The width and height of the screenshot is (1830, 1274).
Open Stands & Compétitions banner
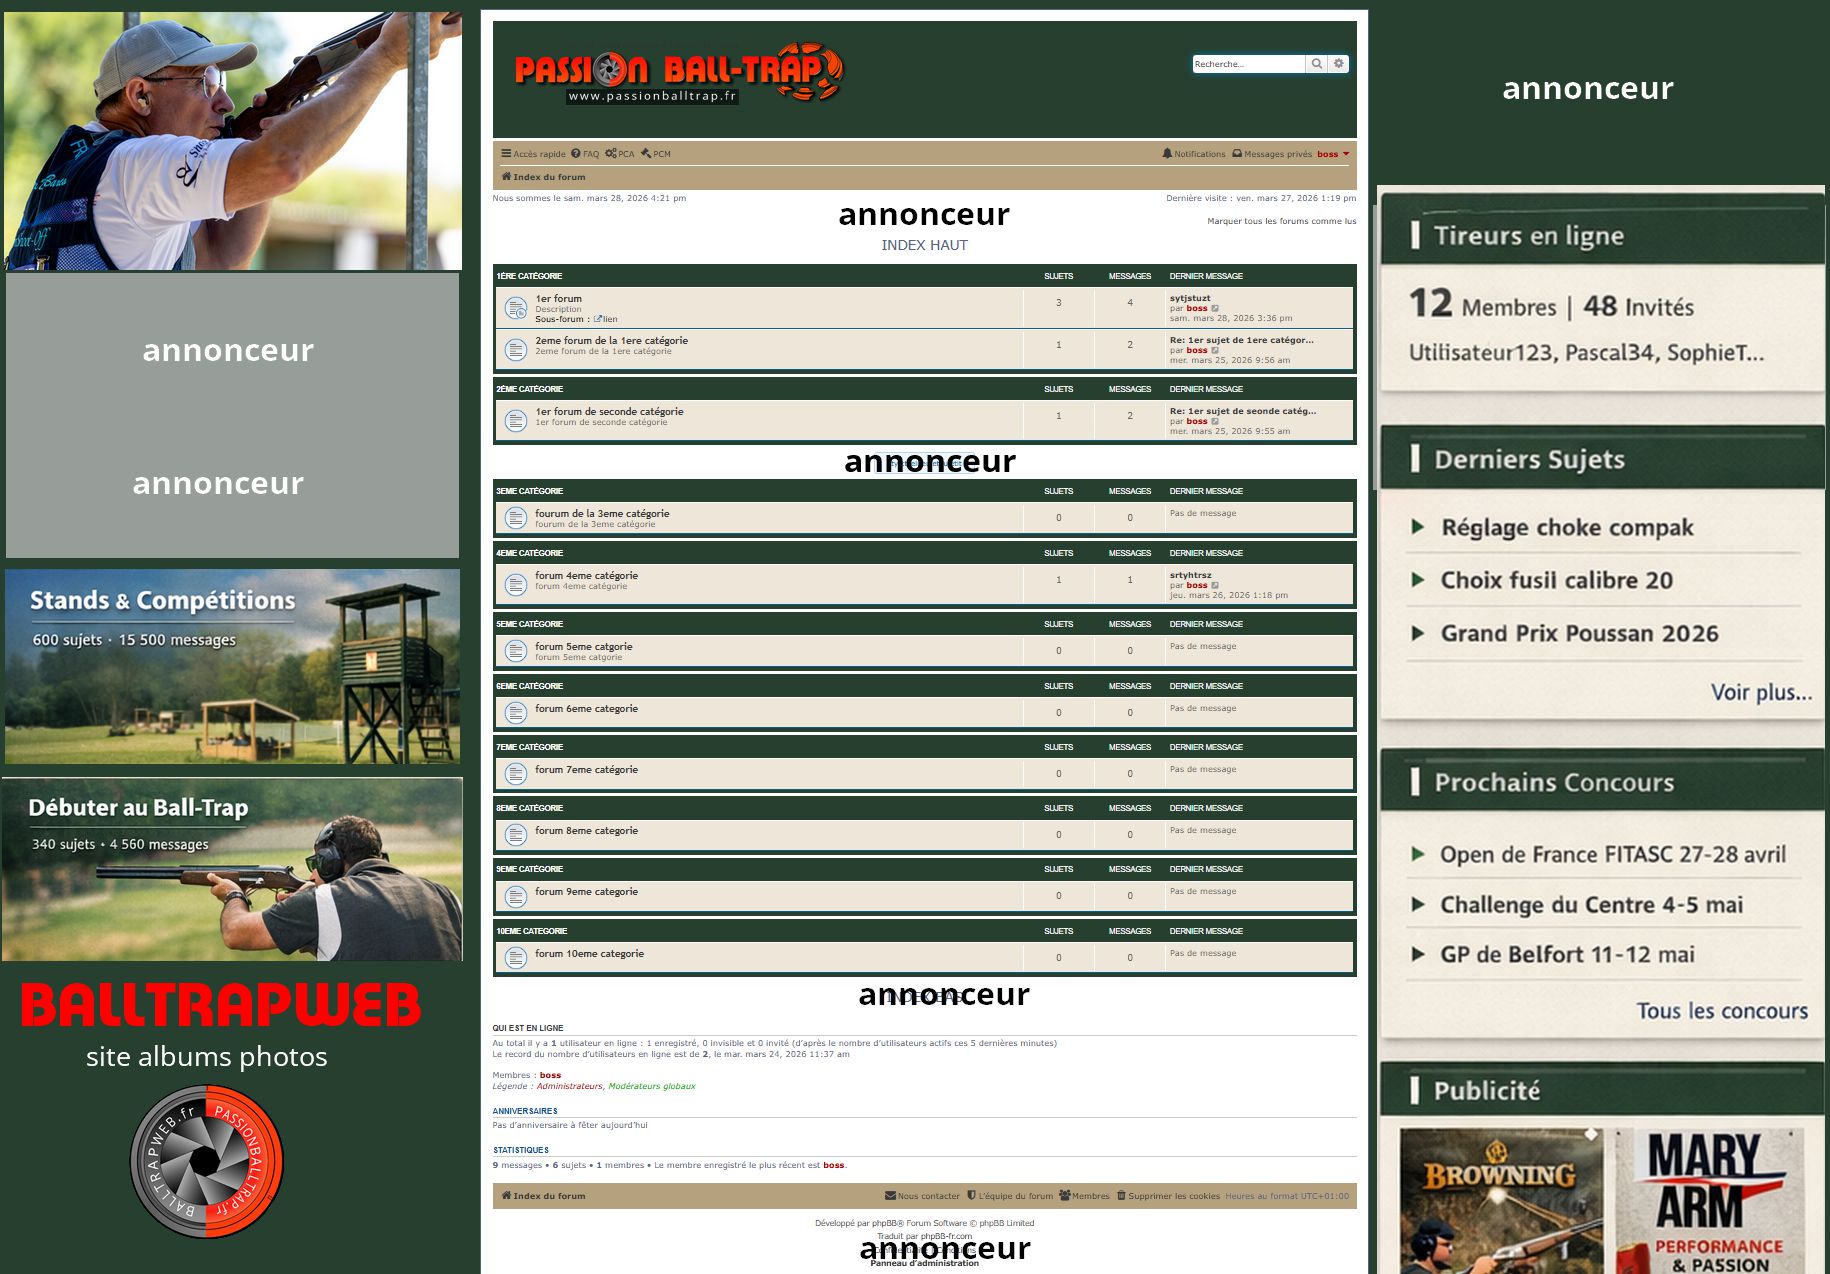click(232, 666)
